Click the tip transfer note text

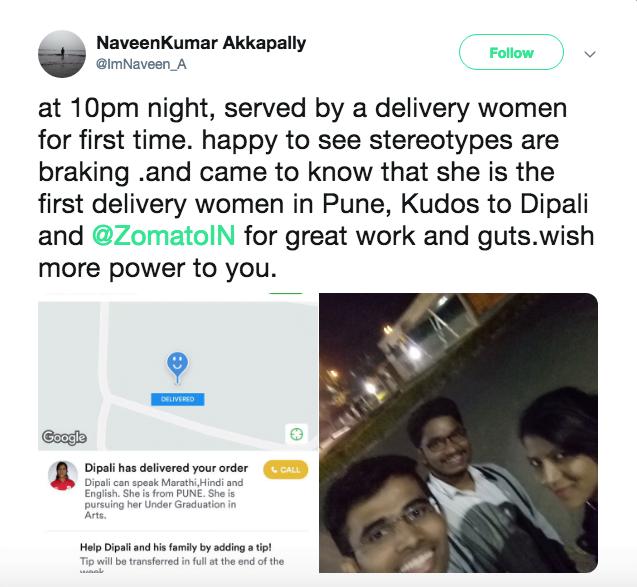tap(182, 565)
